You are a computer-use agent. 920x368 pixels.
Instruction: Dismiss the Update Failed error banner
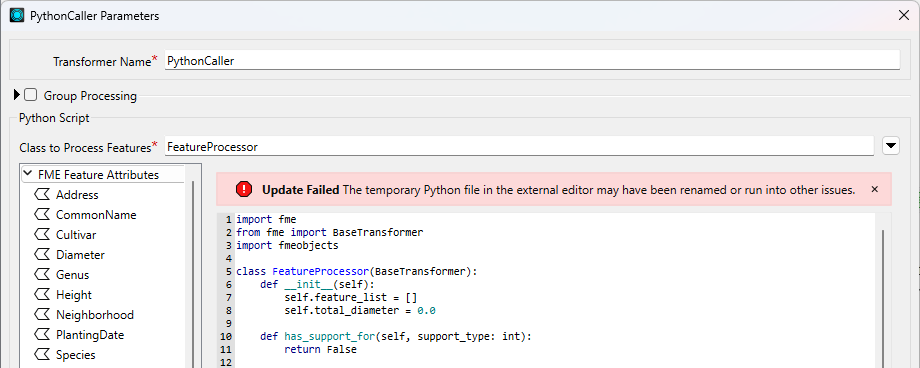(x=874, y=189)
